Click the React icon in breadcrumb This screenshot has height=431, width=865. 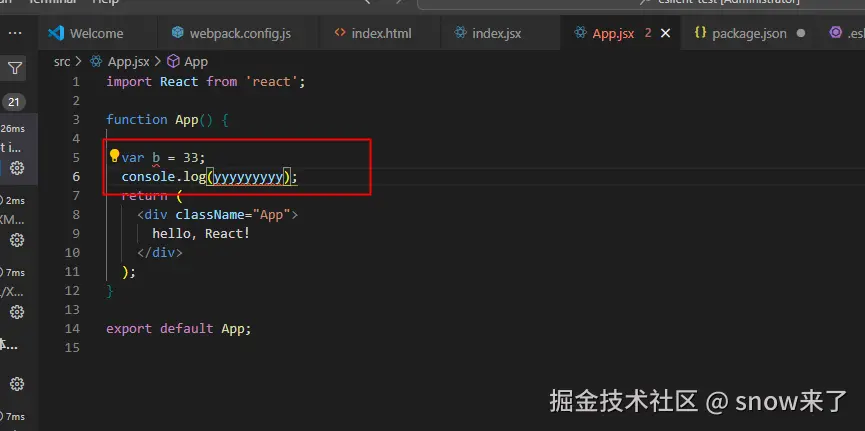tap(97, 61)
